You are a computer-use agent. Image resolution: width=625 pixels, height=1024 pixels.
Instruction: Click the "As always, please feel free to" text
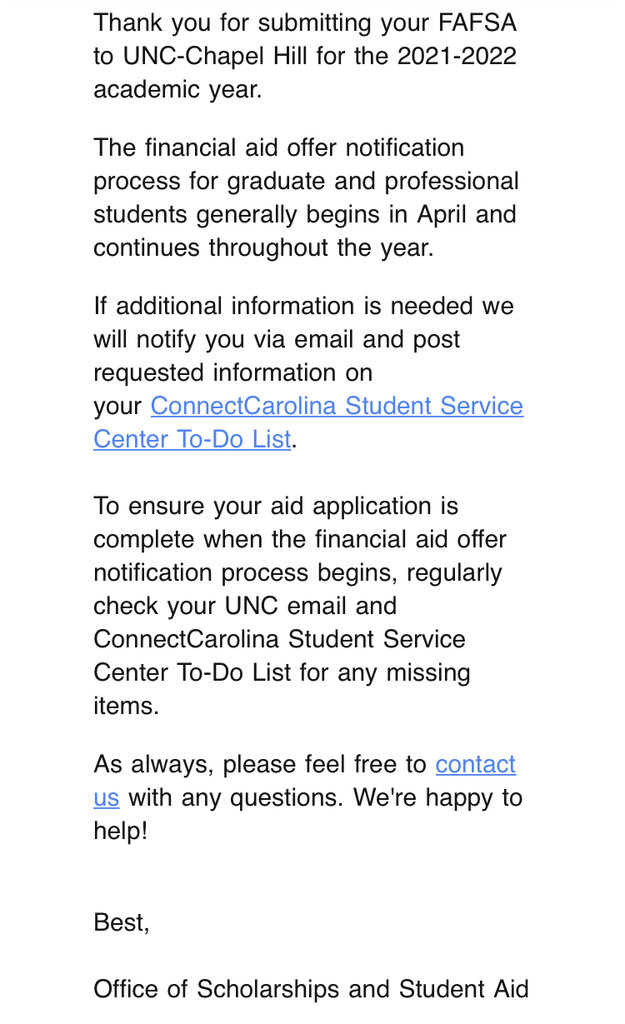[260, 765]
